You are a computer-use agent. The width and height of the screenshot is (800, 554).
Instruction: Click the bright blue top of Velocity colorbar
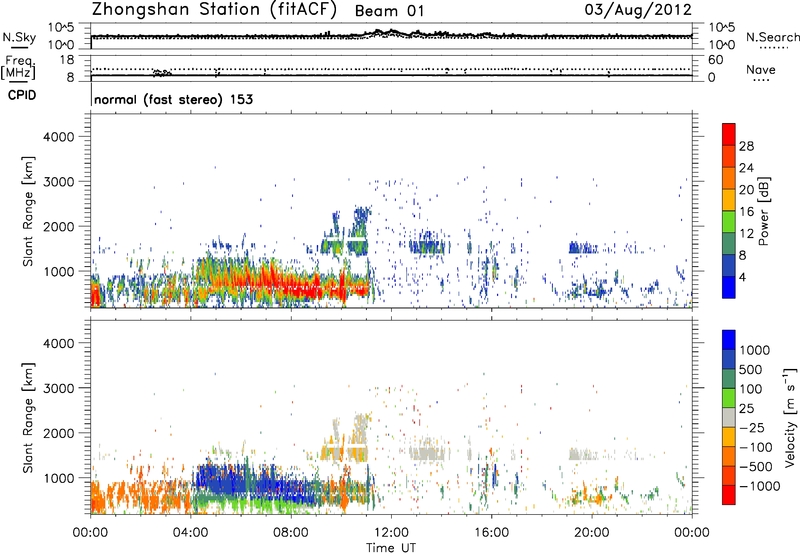[729, 340]
